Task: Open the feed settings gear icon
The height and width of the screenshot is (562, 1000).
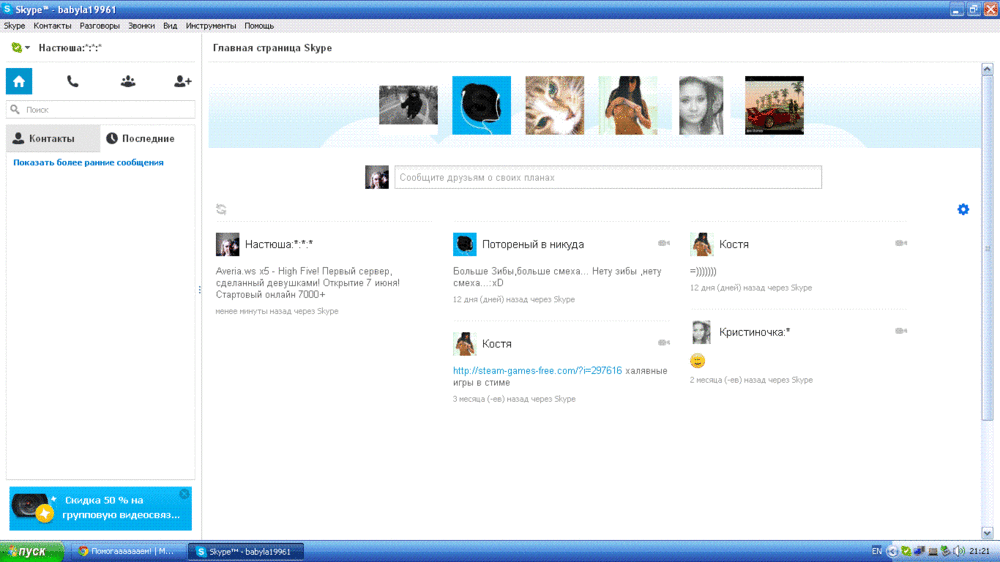Action: (963, 209)
